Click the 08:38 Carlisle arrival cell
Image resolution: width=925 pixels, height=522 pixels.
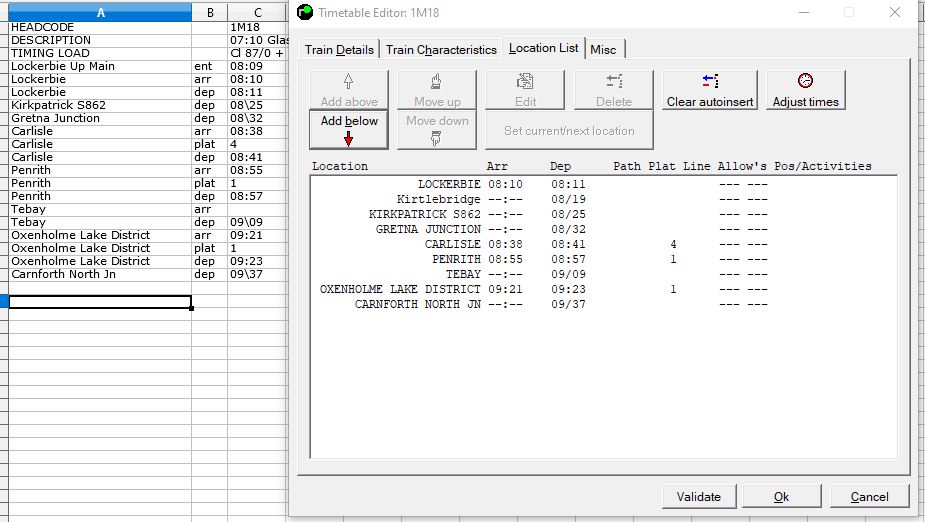click(258, 131)
